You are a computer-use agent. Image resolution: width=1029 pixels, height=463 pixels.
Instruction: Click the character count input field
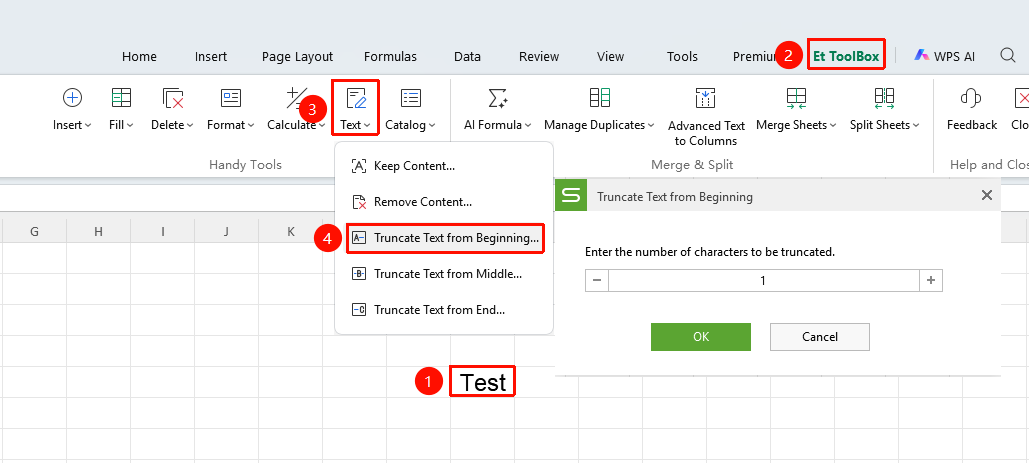click(763, 281)
